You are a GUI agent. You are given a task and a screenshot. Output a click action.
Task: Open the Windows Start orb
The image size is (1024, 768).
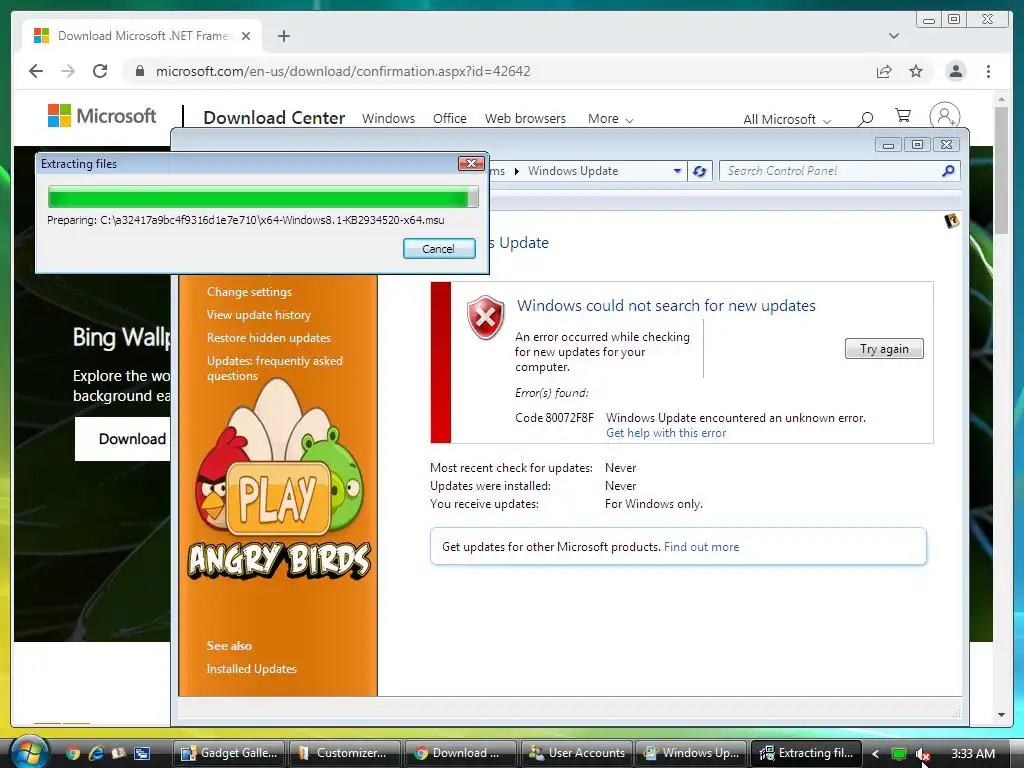point(28,752)
